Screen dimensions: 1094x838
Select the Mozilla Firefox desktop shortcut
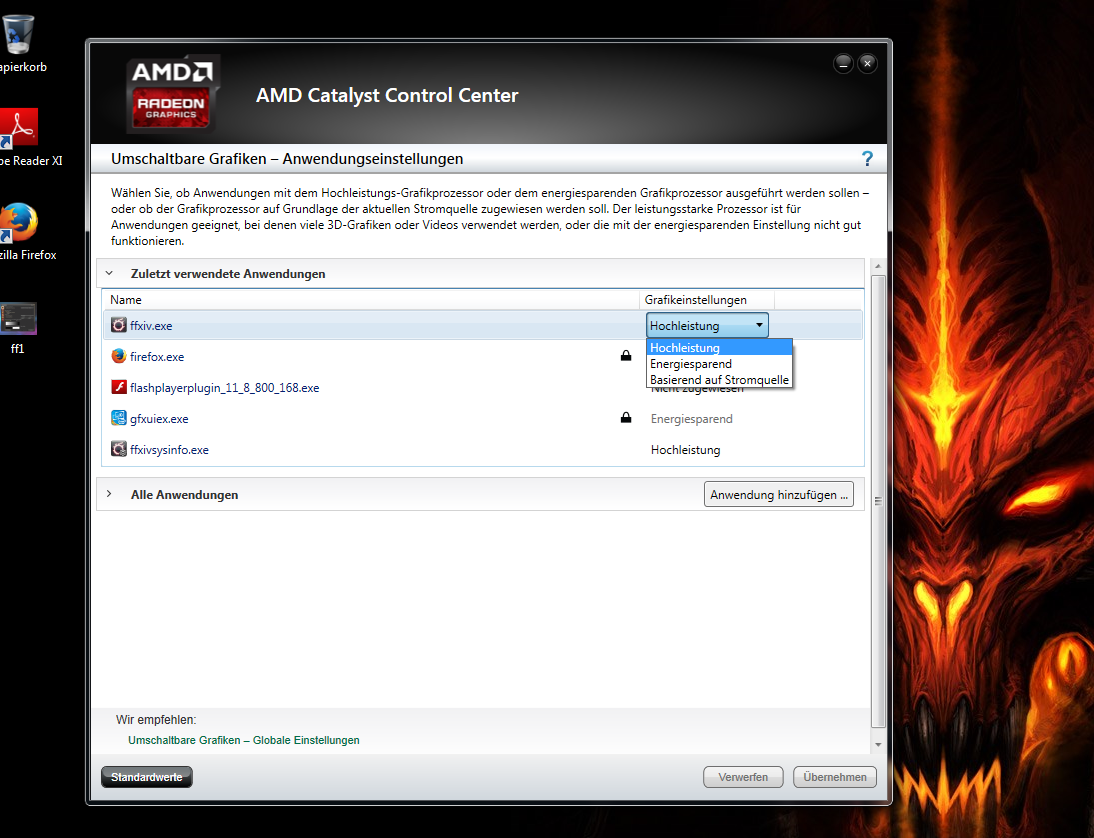20,223
